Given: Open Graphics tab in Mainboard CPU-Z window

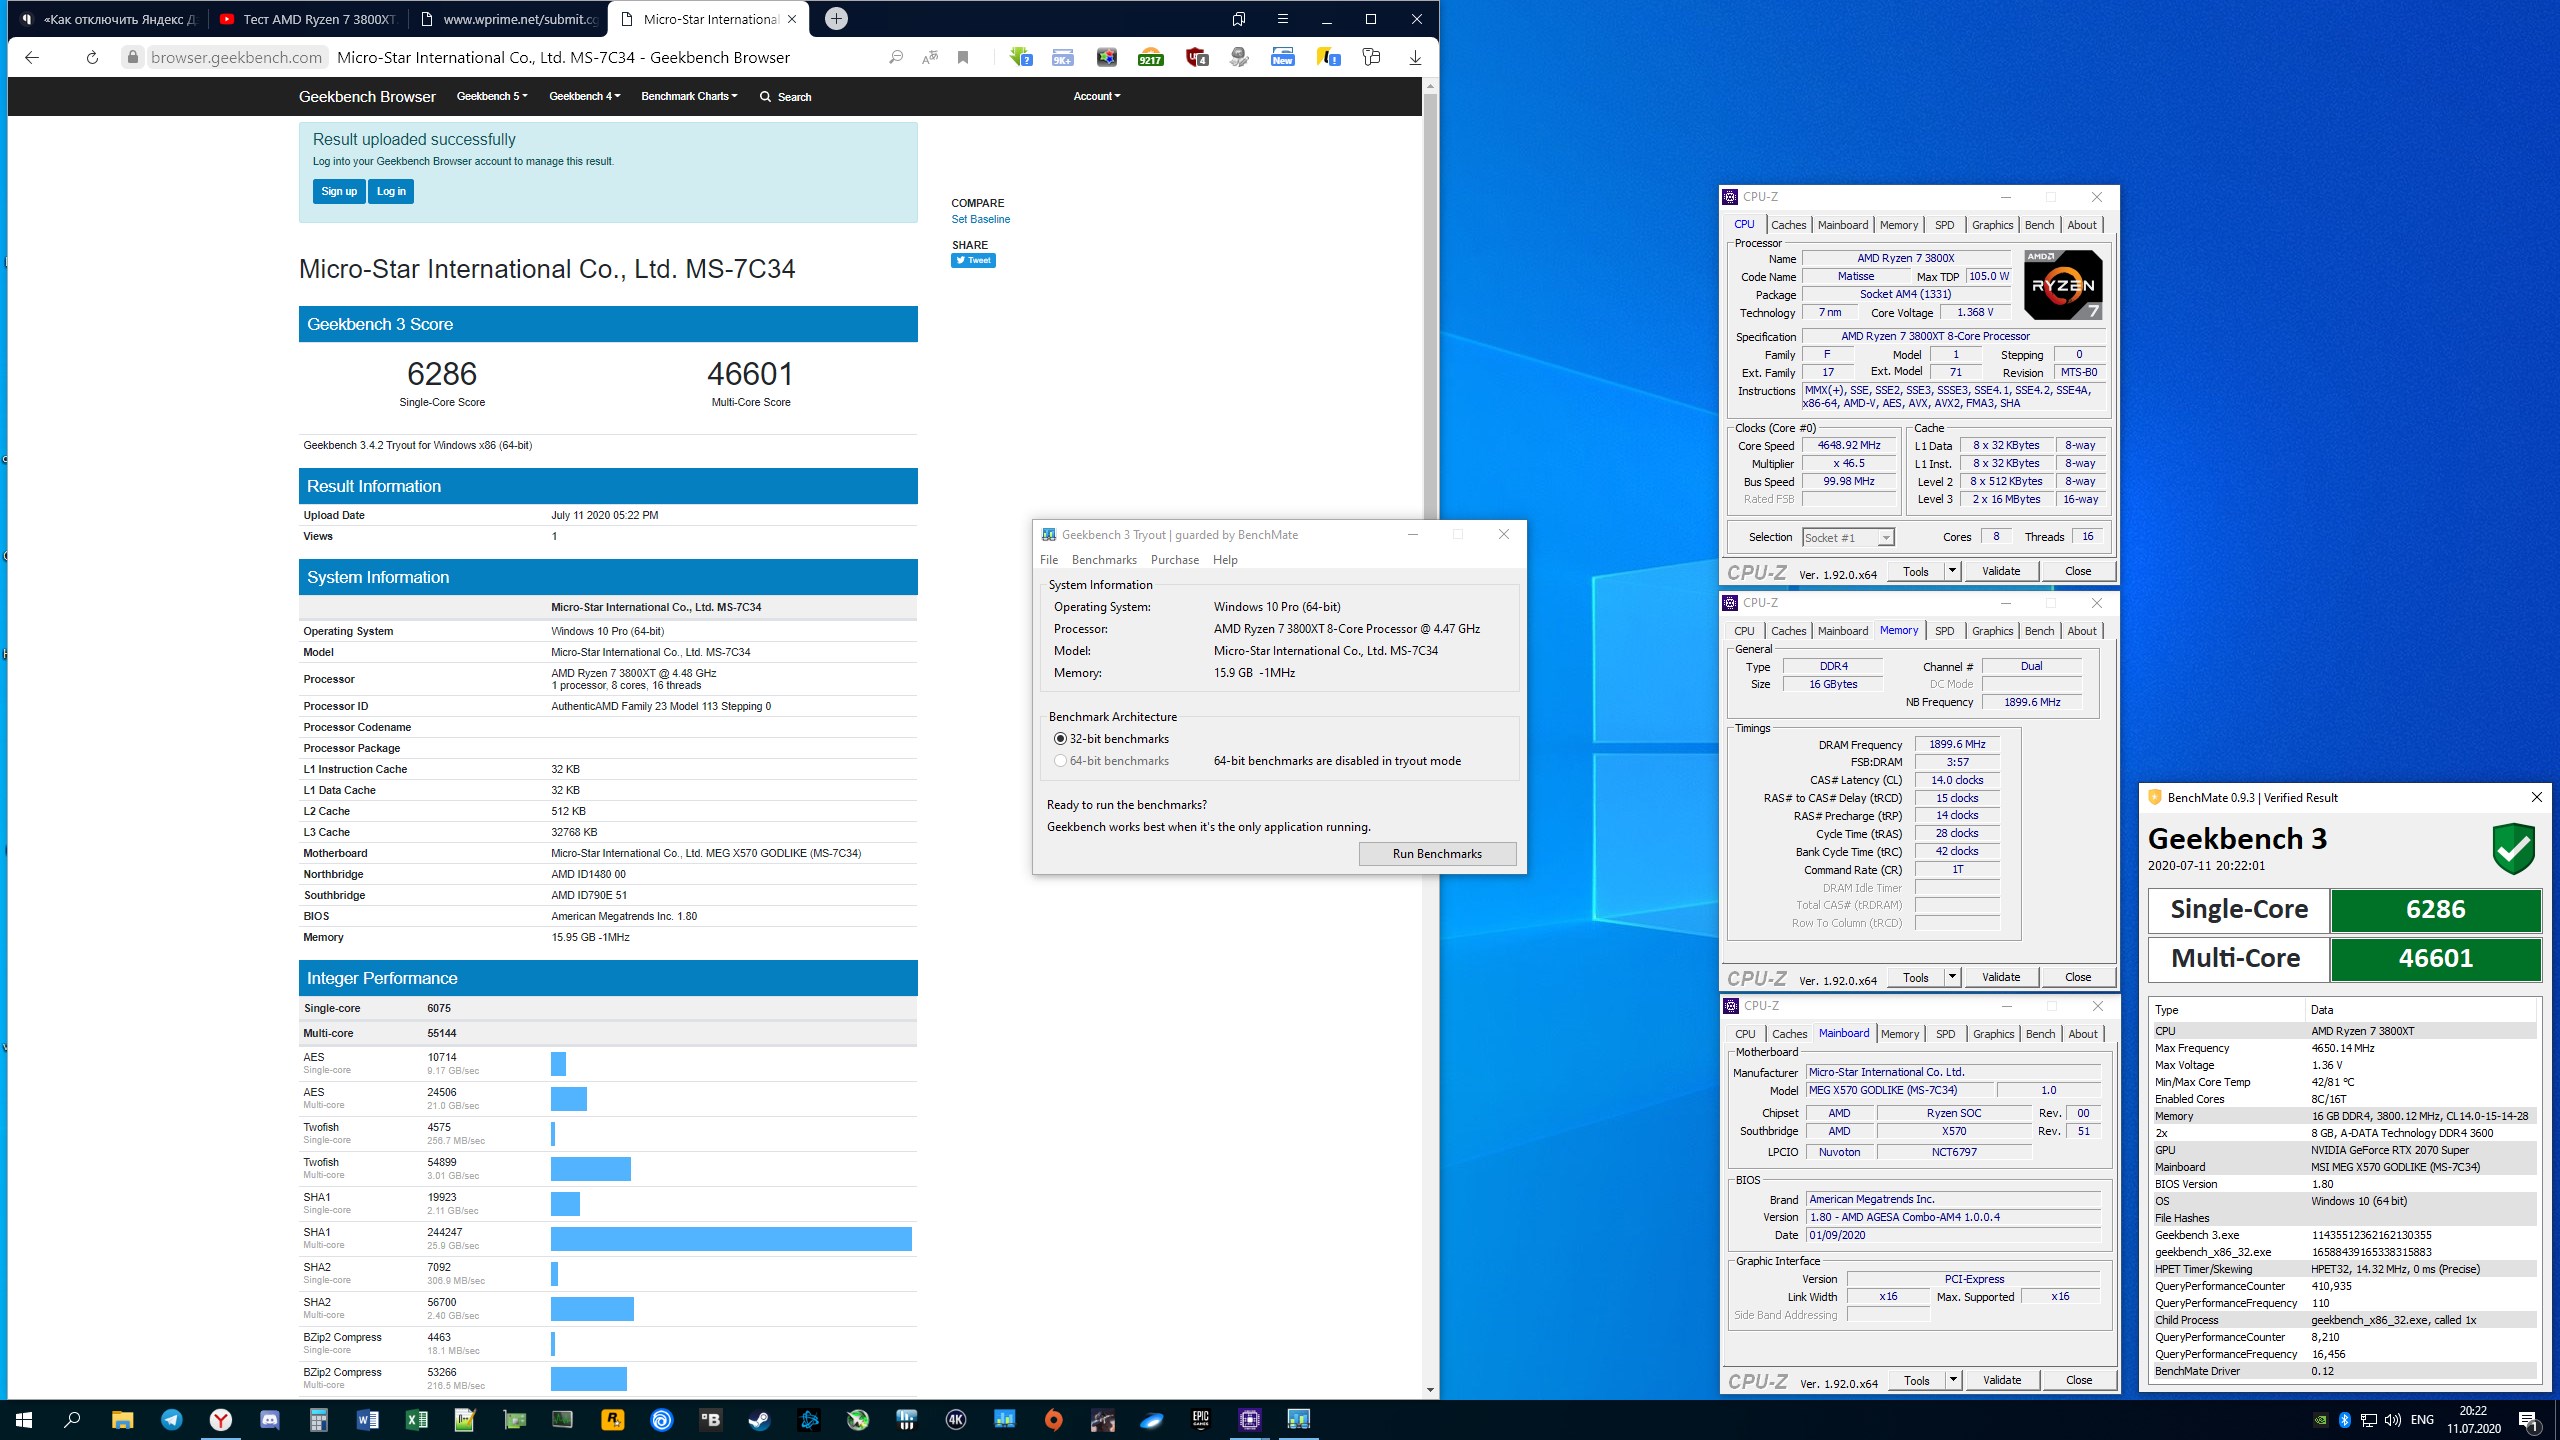Looking at the screenshot, I should point(1993,1034).
